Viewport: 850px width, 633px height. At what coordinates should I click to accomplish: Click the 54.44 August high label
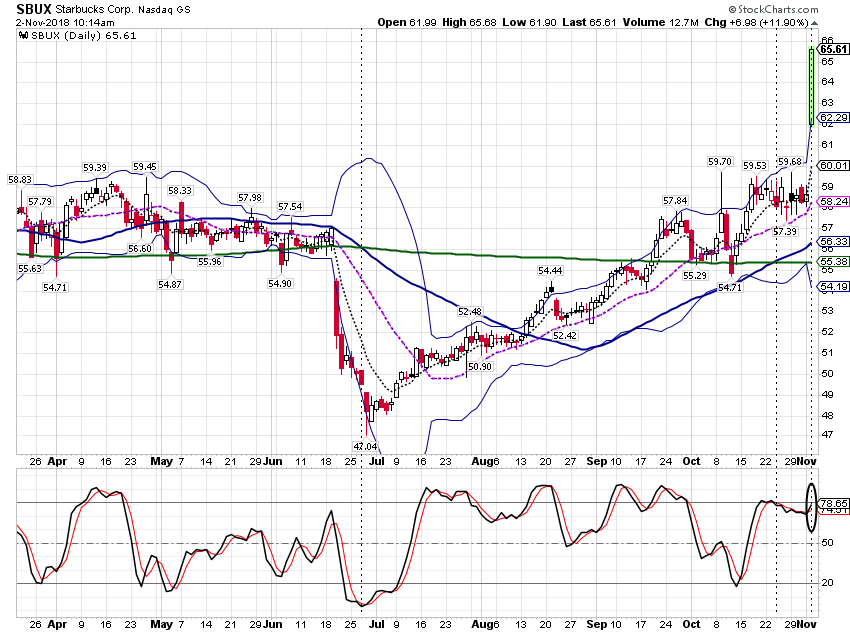click(550, 270)
